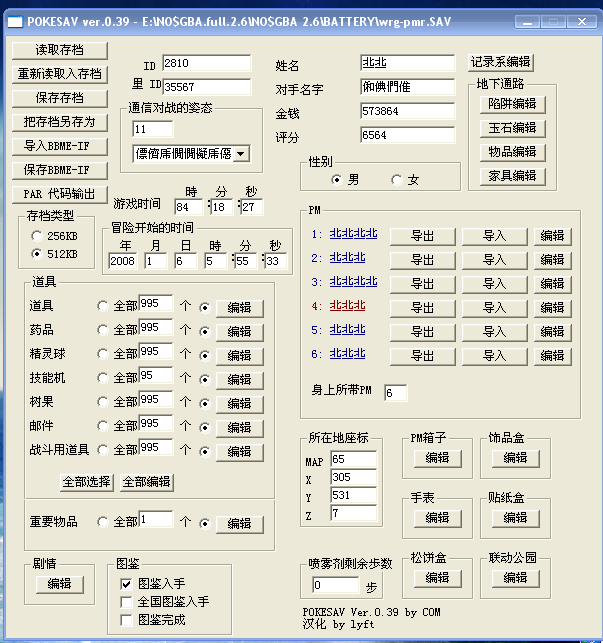The width and height of the screenshot is (603, 643).
Task: Select 全部 radio for 重要物品
Action: (103, 522)
